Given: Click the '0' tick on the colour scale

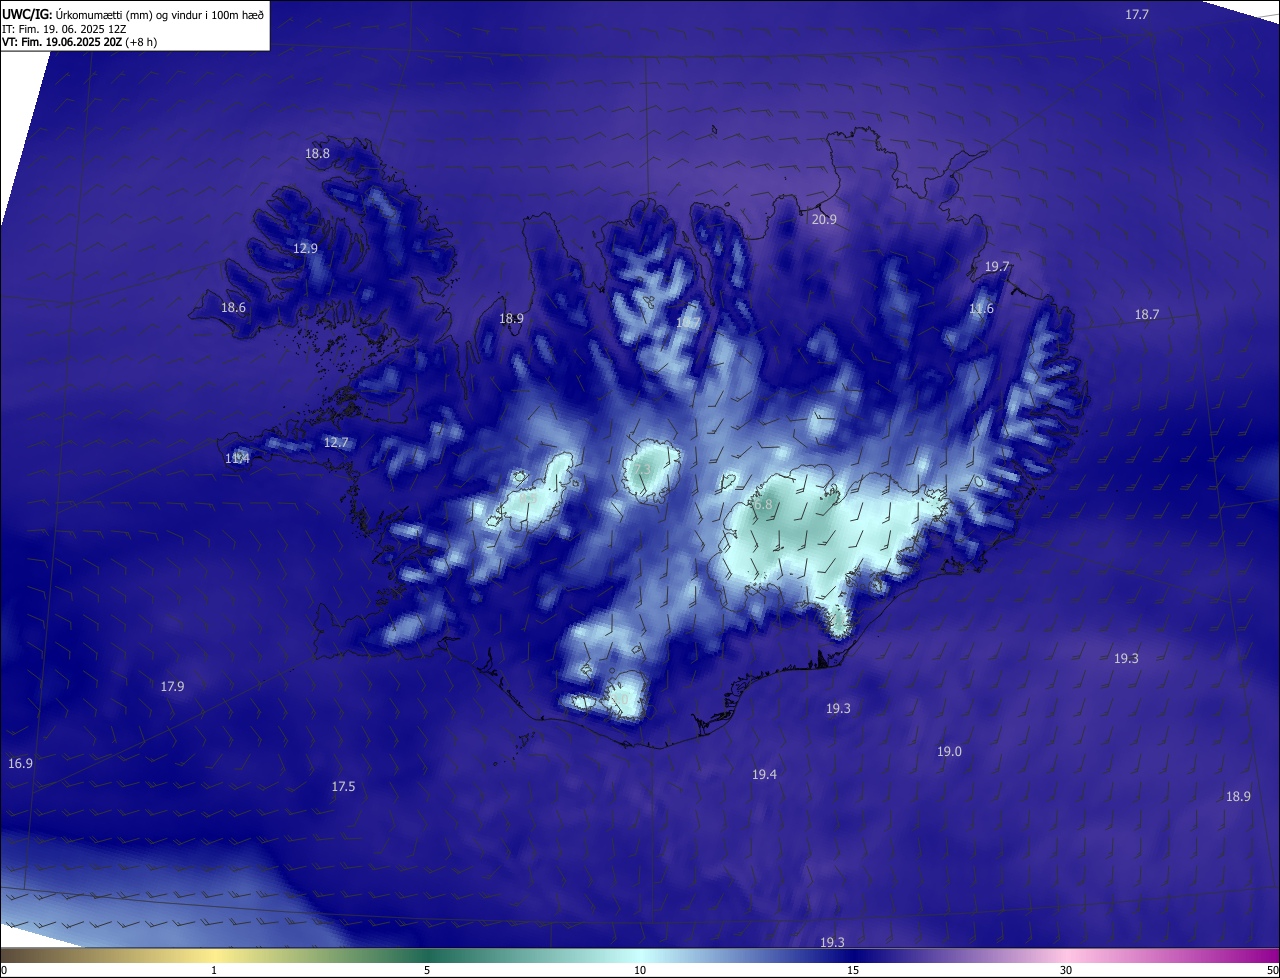Looking at the screenshot, I should point(4,971).
